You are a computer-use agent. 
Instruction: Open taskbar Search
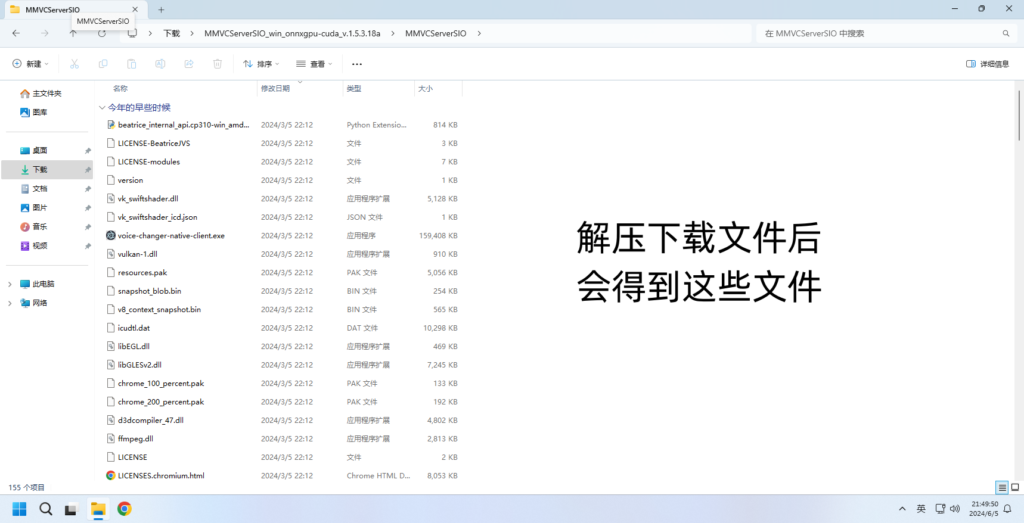coord(46,509)
